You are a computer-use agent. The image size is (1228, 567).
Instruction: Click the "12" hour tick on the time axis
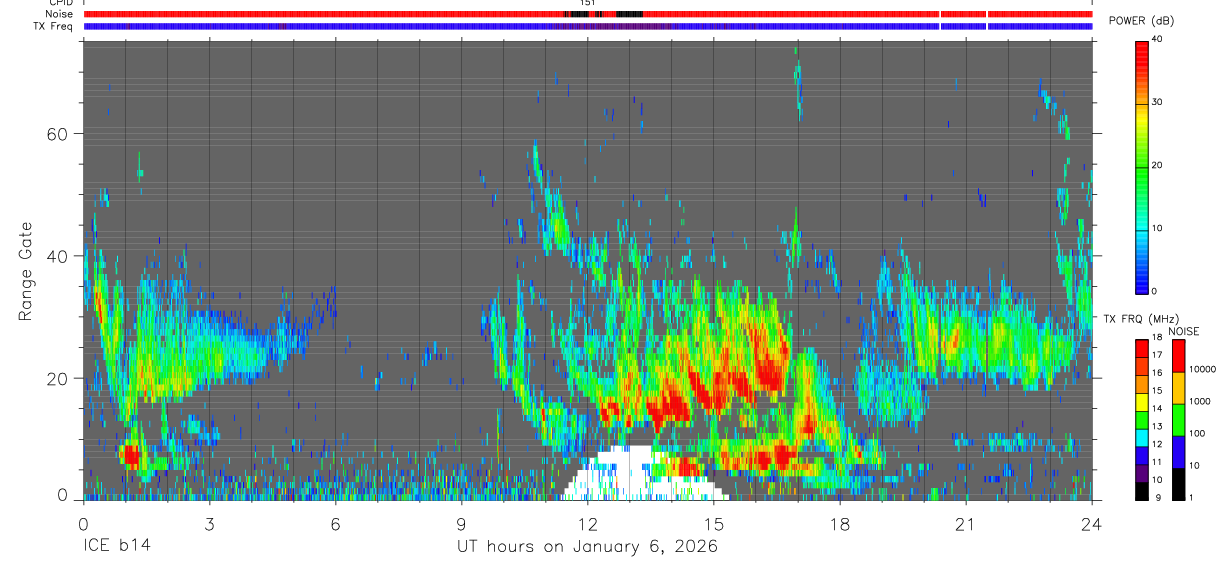[x=587, y=523]
